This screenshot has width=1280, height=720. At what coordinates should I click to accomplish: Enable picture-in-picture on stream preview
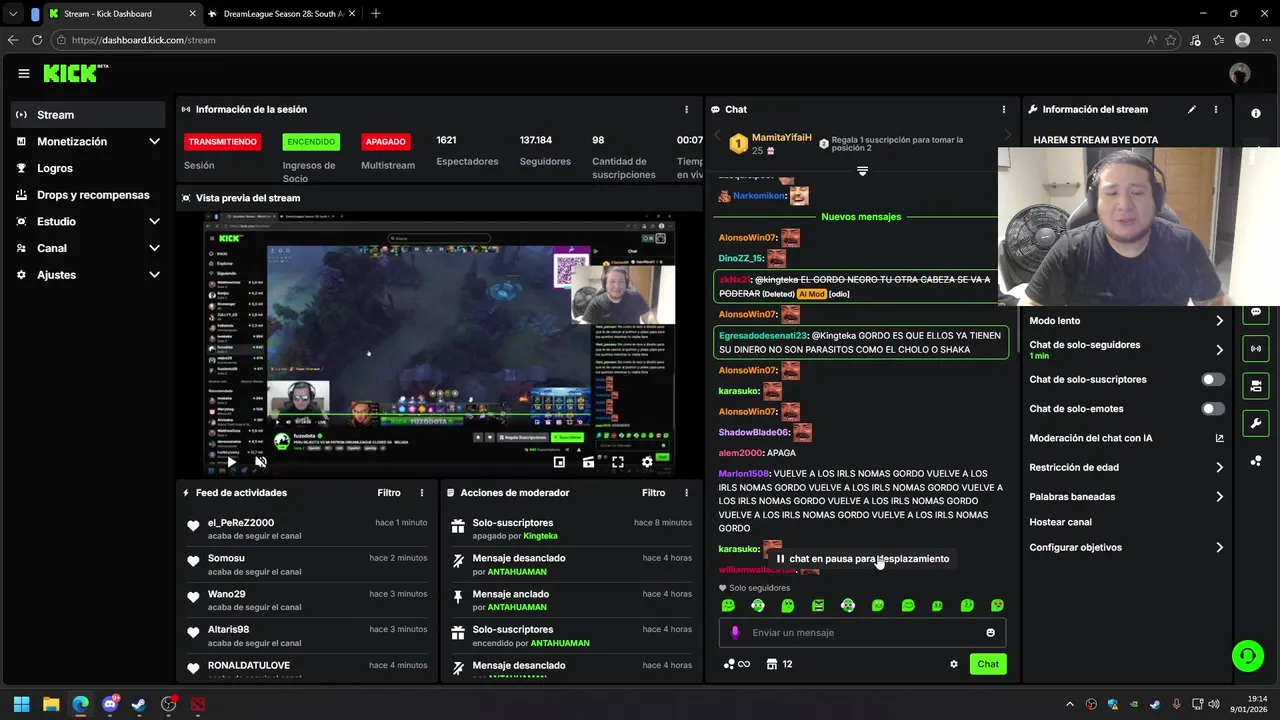[x=559, y=462]
